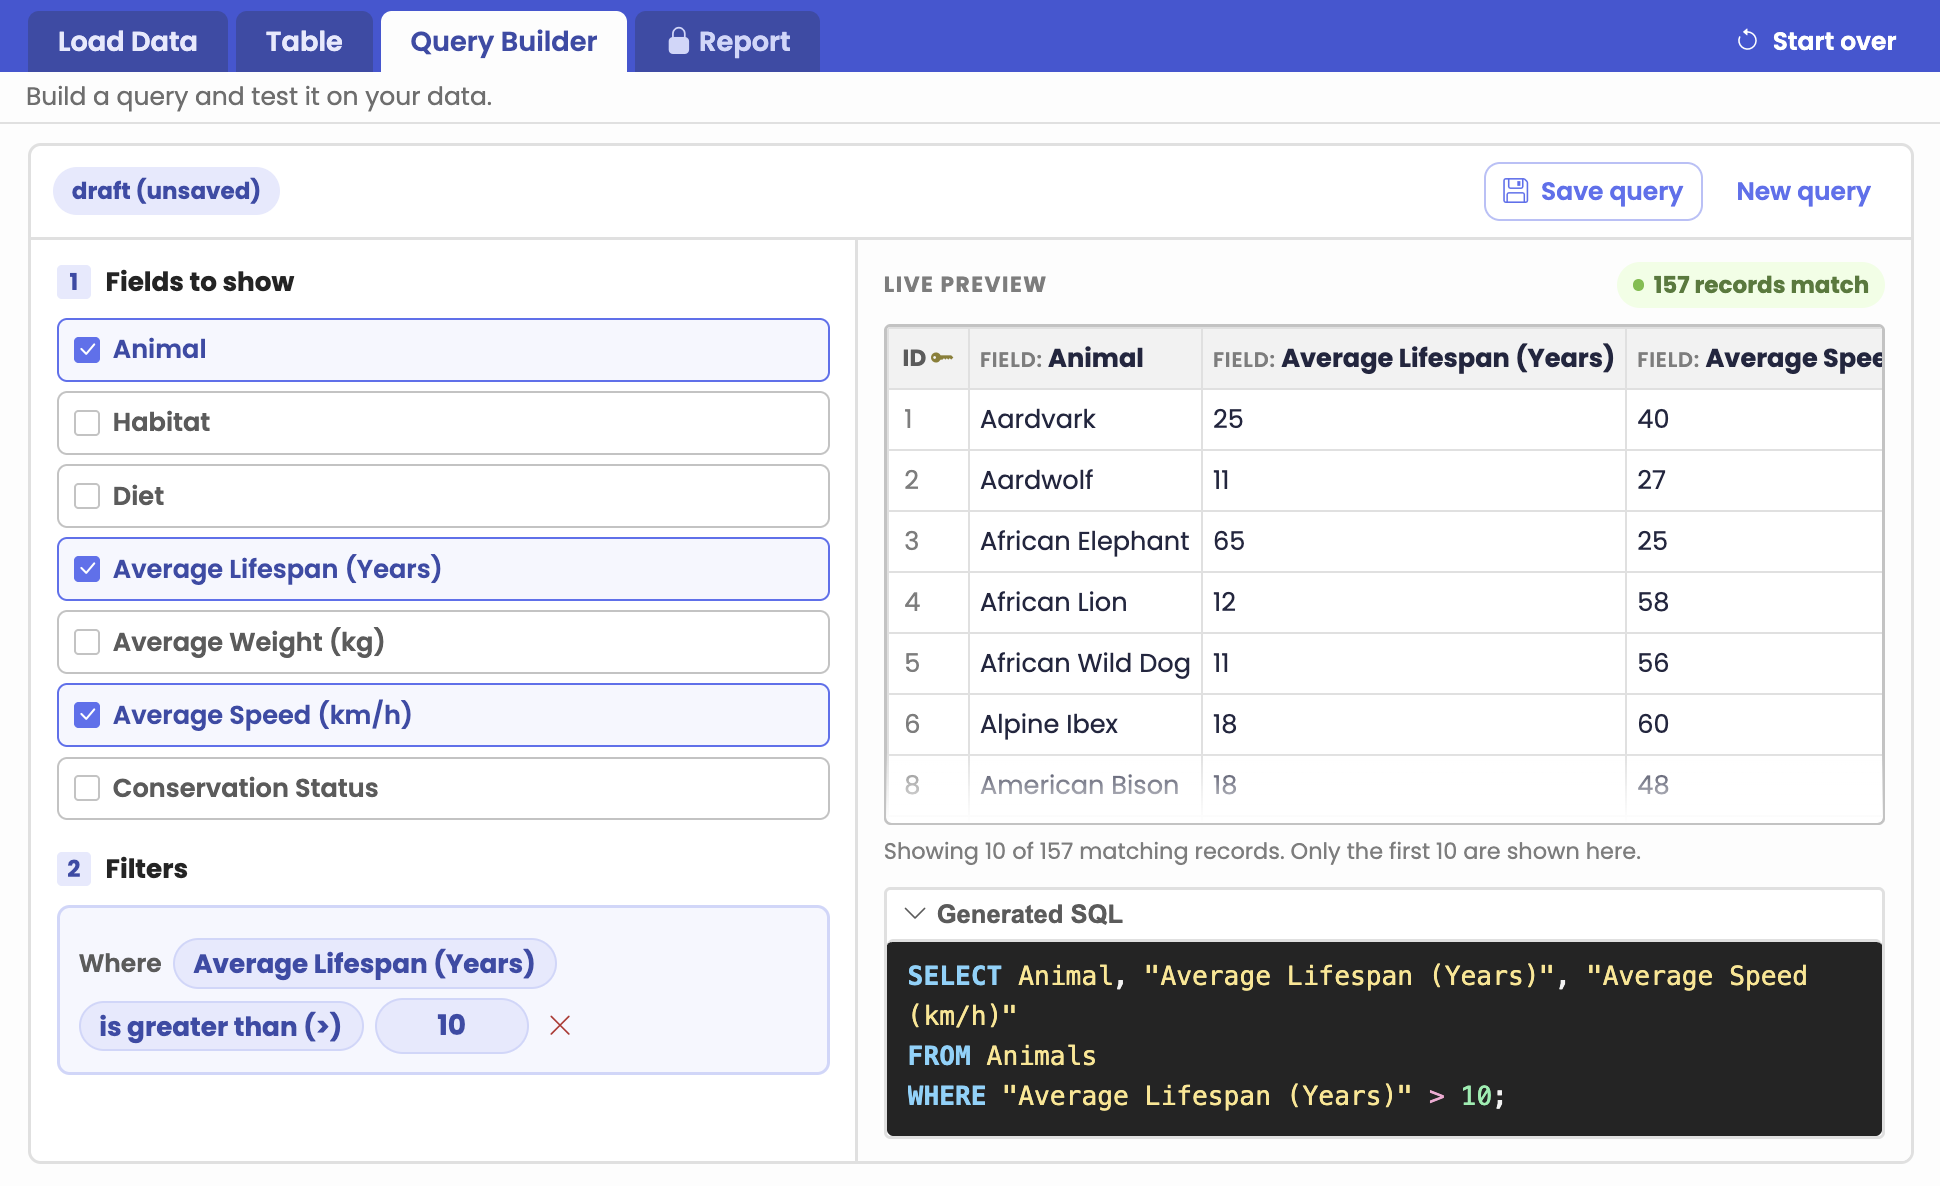Disable Average Speed (km/h) checkbox
The image size is (1940, 1186).
click(87, 715)
